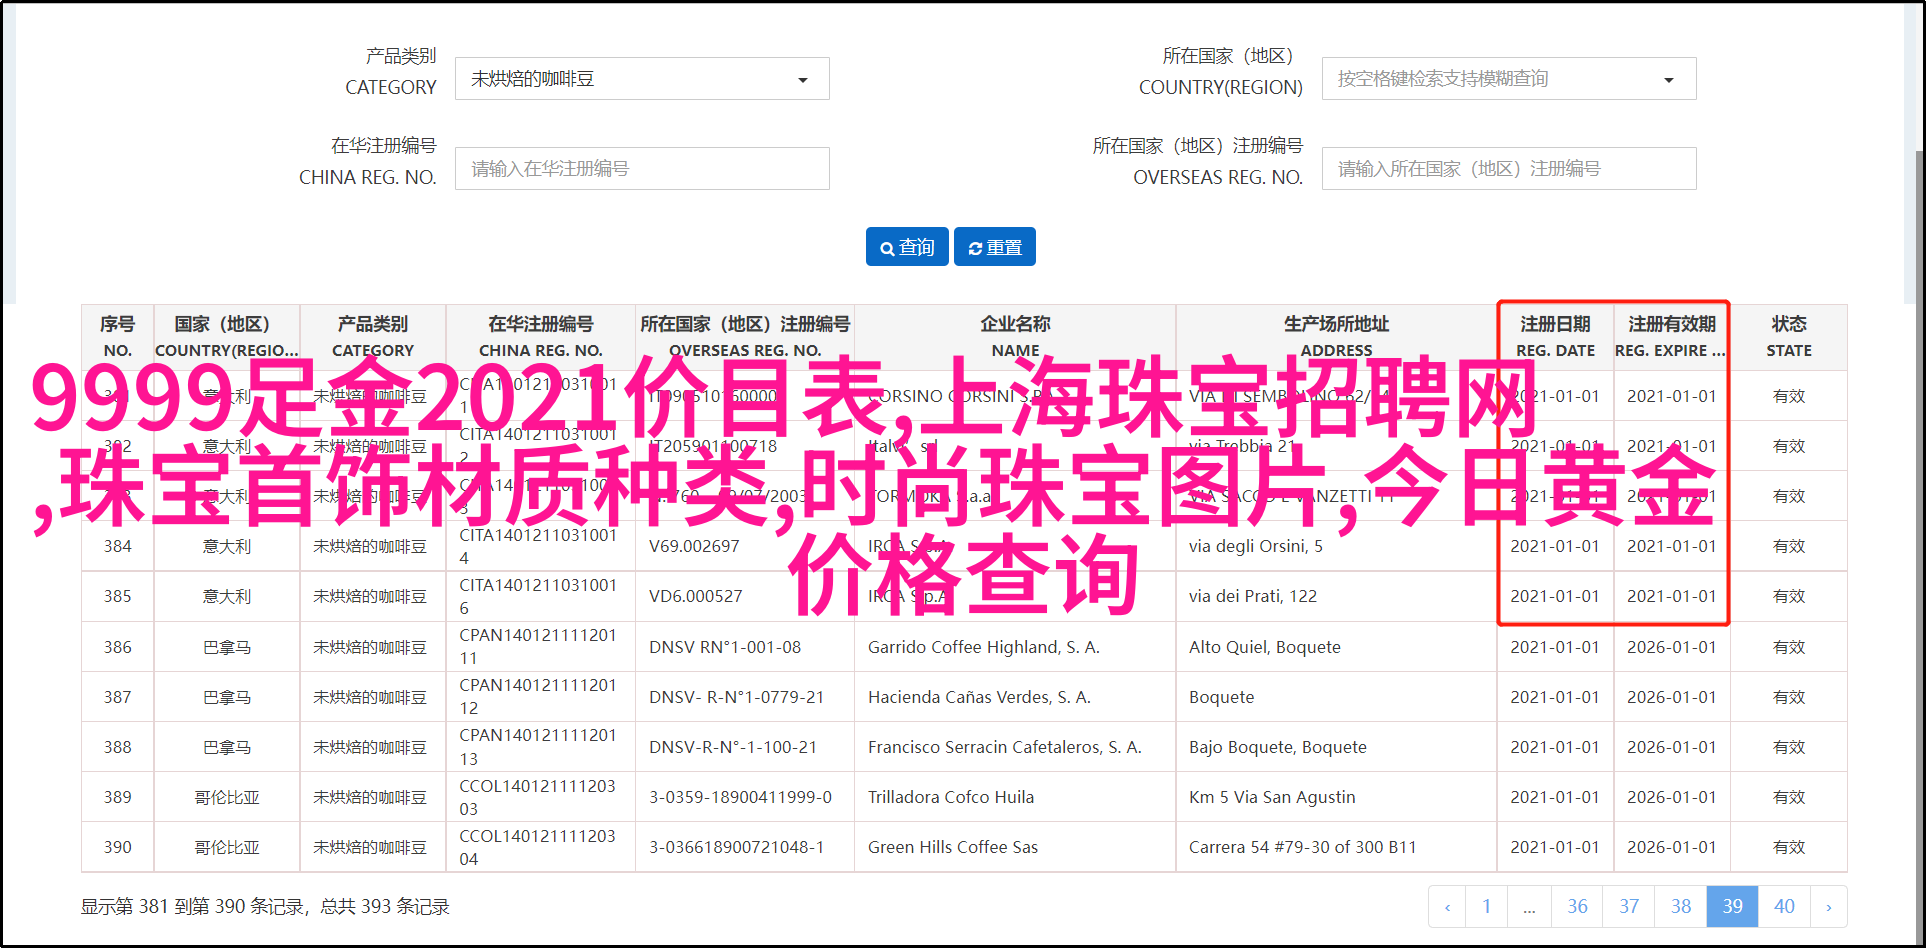1927x950 pixels.
Task: Click the 国家(地区) COUNTRY column header
Action: [226, 337]
